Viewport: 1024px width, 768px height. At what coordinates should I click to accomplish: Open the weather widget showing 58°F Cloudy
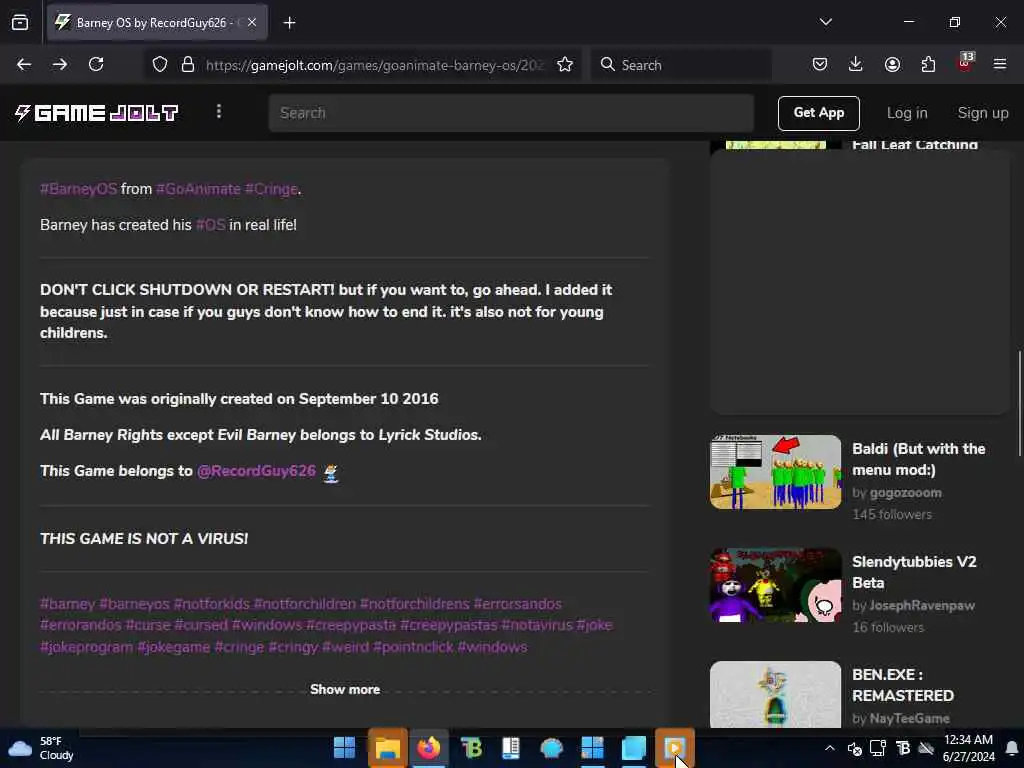tap(42, 748)
